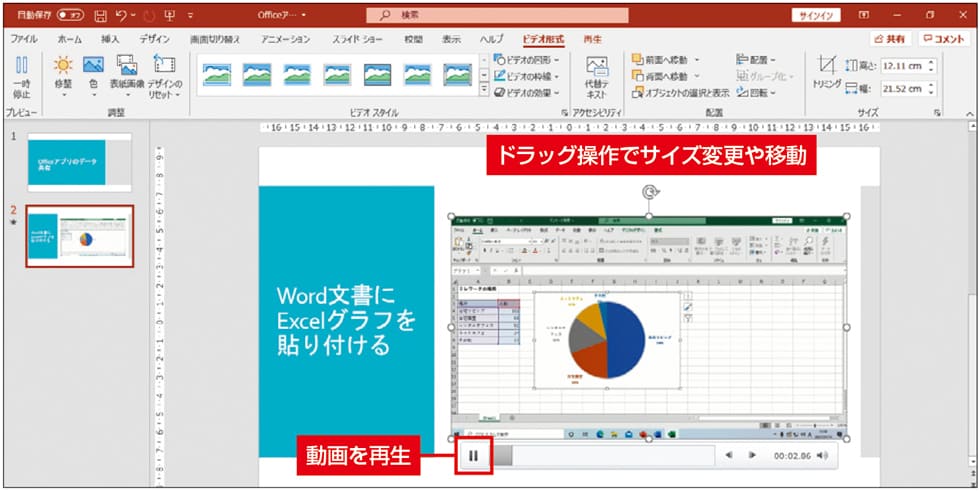The image size is (980, 491).
Task: Open the ribbon display options icon
Action: tap(864, 15)
